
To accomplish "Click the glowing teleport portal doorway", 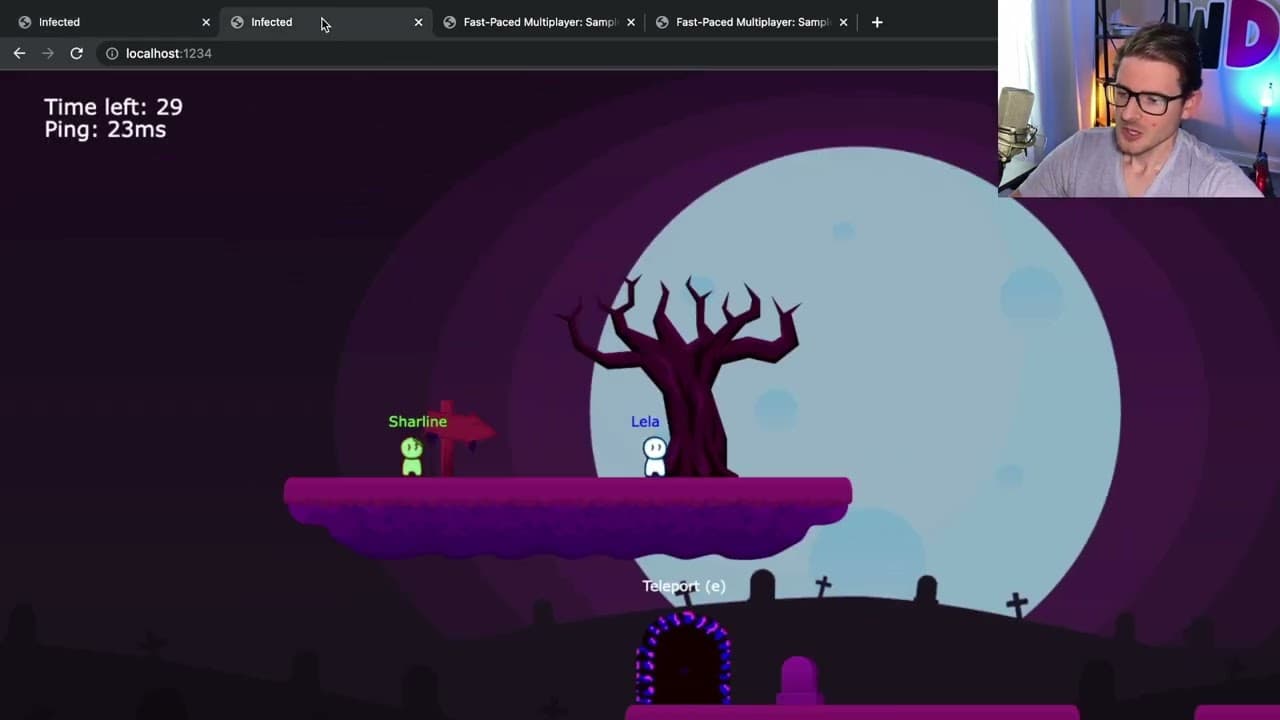I will [x=684, y=660].
